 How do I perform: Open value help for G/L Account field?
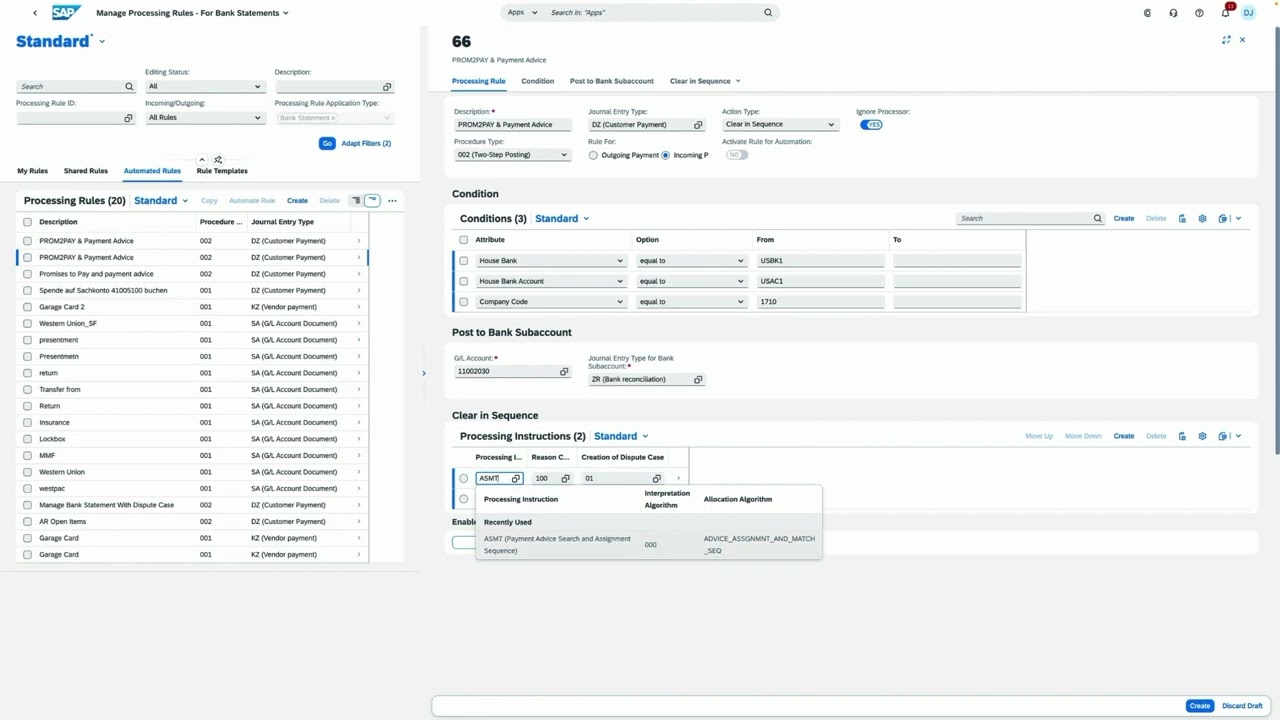pos(564,372)
